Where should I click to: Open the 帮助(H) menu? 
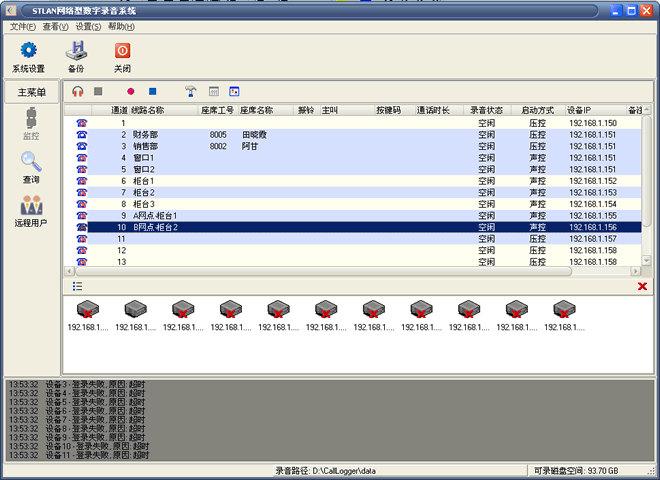(x=121, y=26)
